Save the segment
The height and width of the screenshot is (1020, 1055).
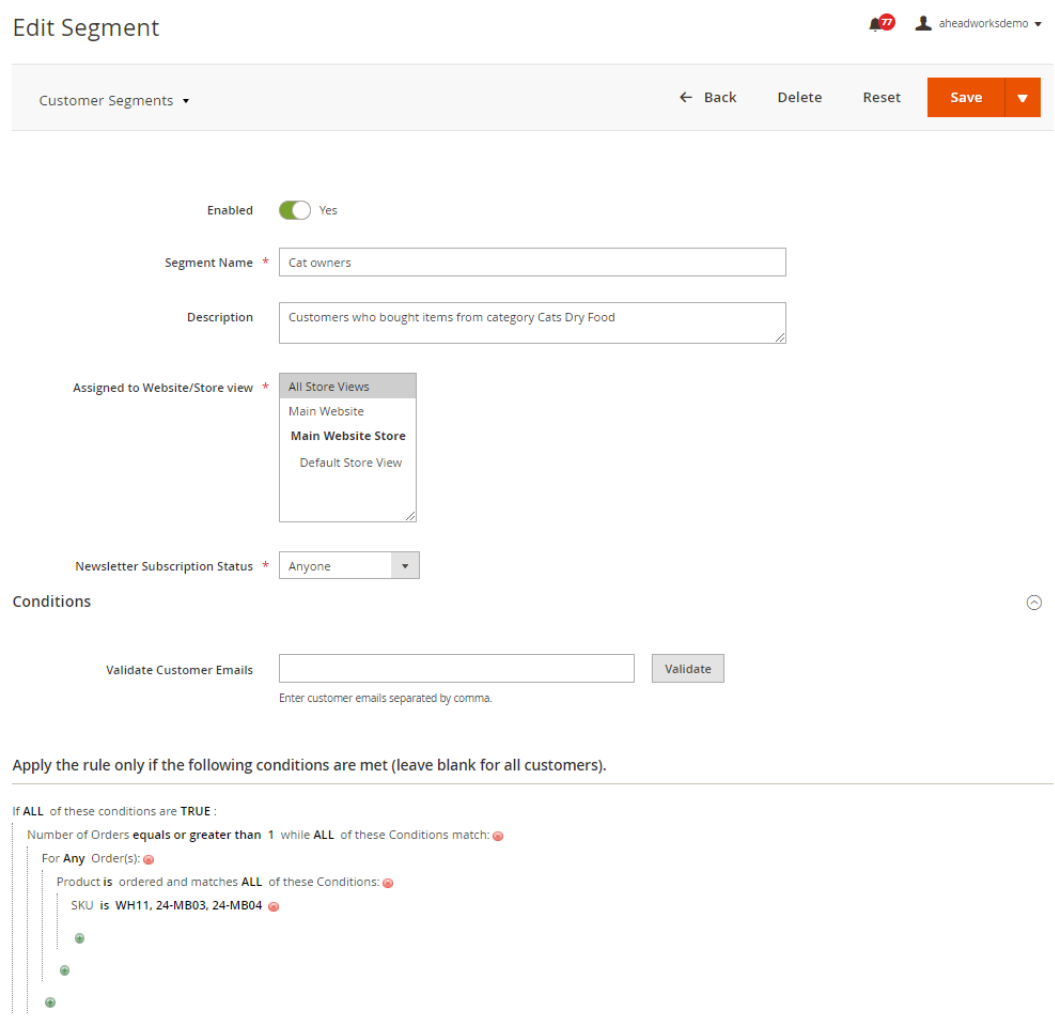coord(966,97)
